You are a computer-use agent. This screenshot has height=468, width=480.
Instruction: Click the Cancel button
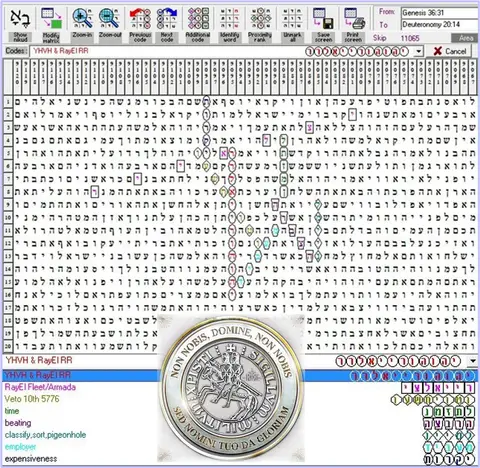[x=449, y=51]
